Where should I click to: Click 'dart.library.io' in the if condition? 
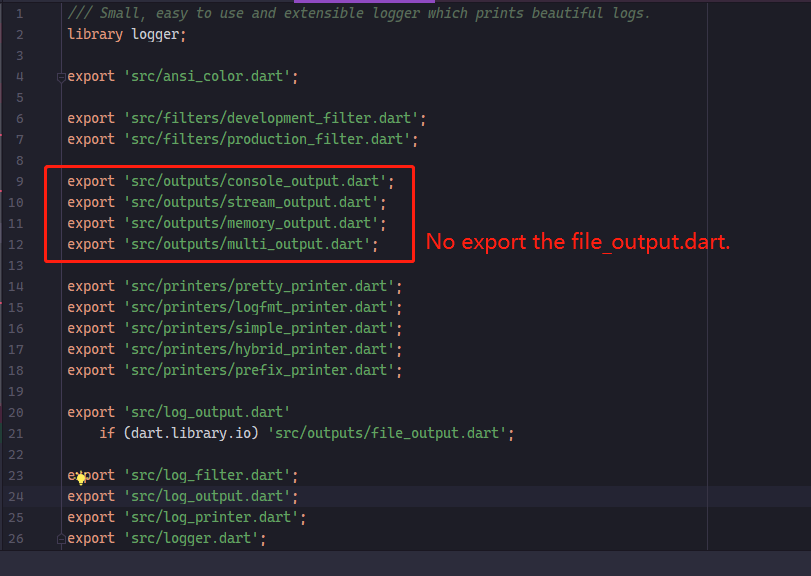pos(191,433)
